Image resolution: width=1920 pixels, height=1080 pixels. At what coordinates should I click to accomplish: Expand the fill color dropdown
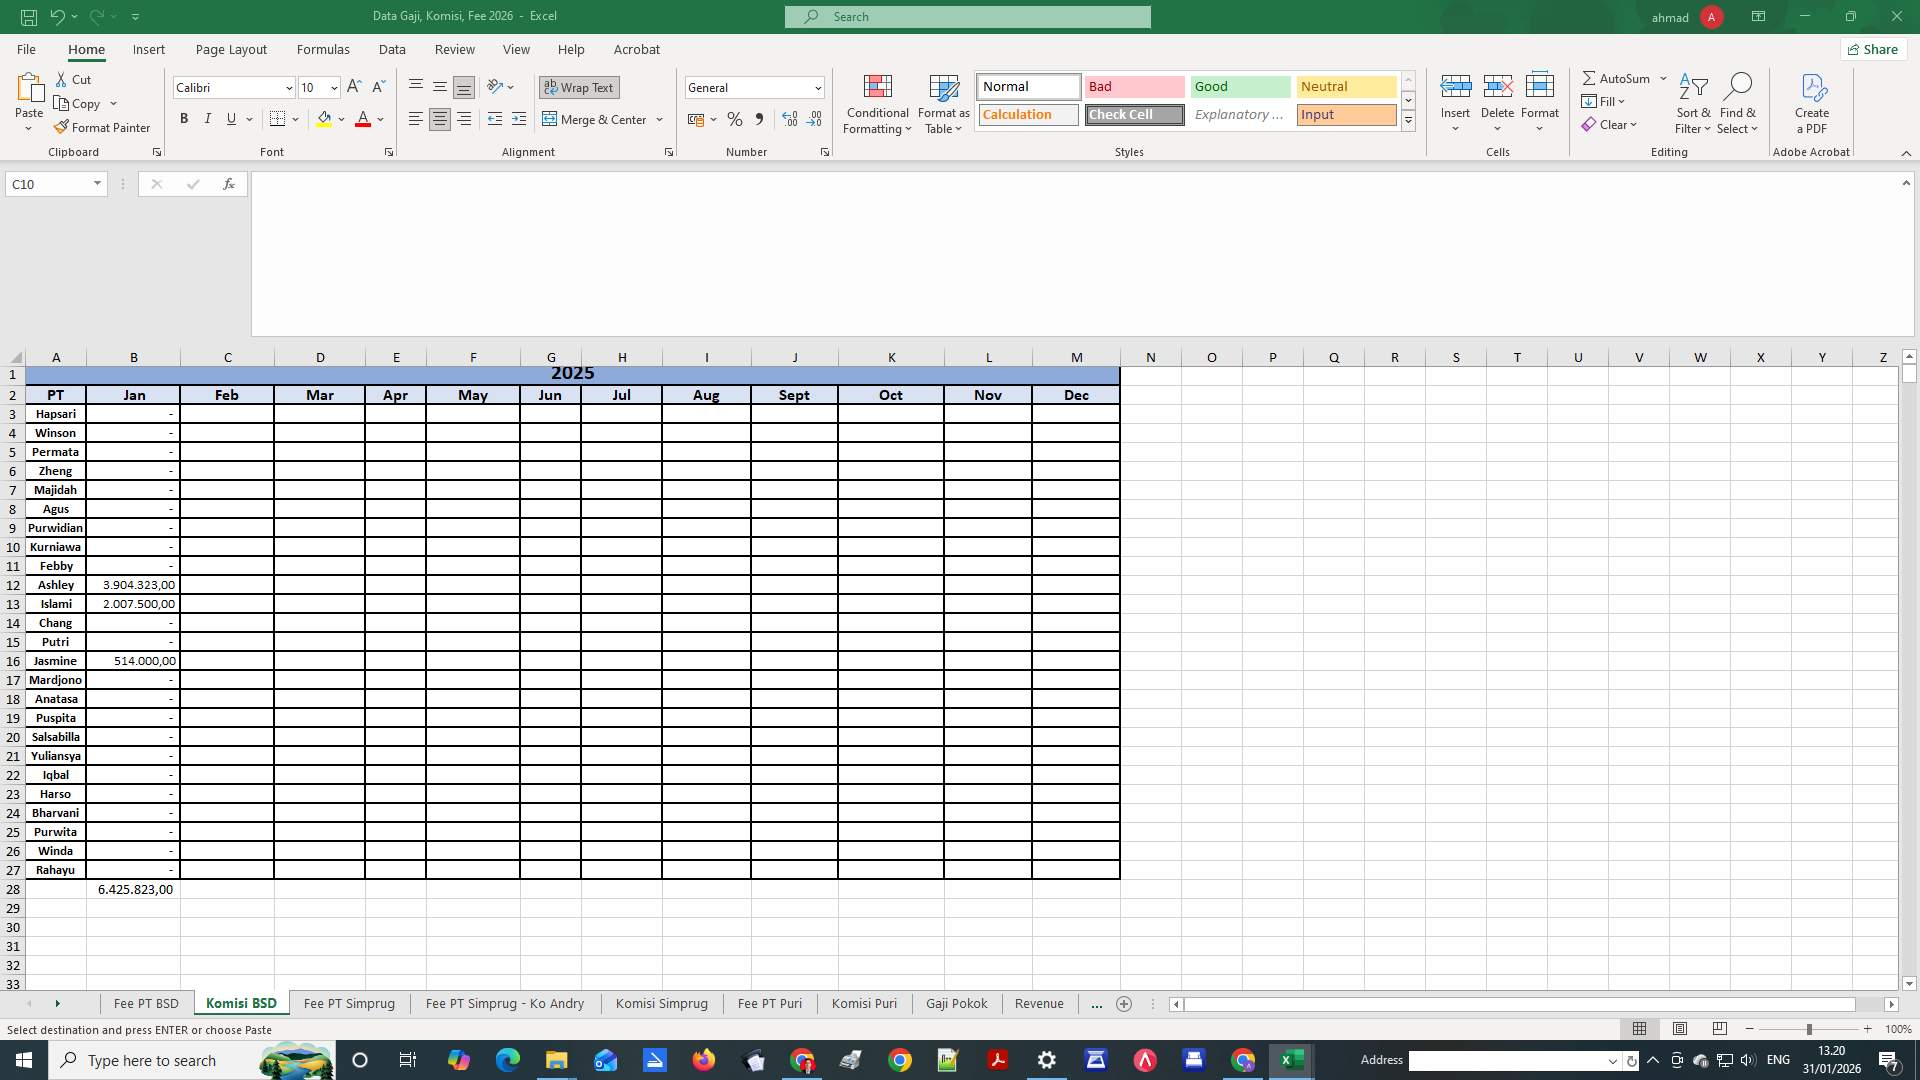(342, 119)
